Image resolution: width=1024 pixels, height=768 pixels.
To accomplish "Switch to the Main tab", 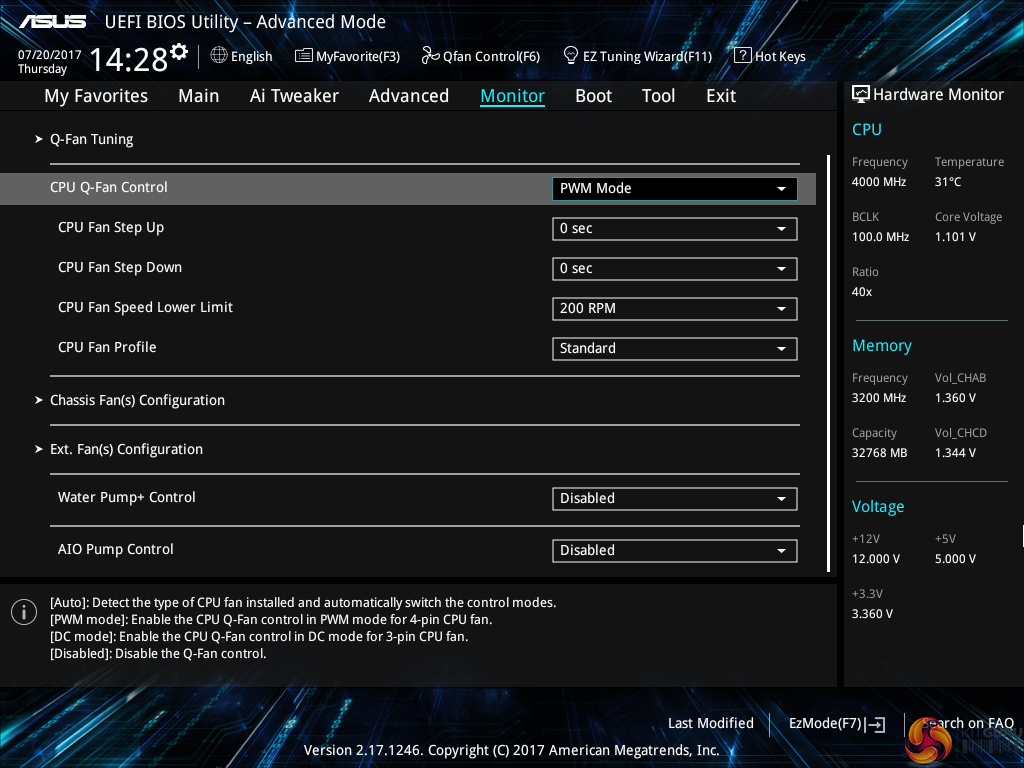I will coord(199,96).
